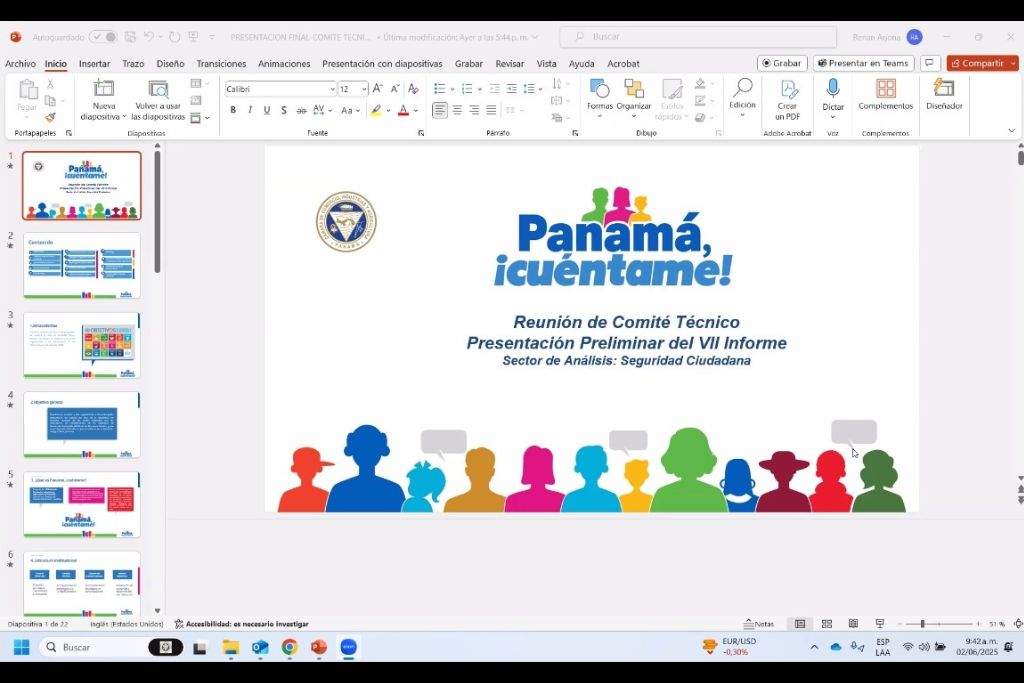Toggle strikethrough formatting

coord(301,110)
